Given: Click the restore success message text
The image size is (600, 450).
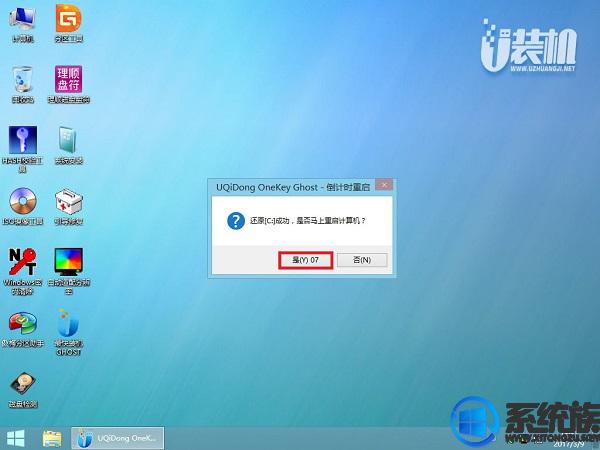Looking at the screenshot, I should click(x=308, y=221).
